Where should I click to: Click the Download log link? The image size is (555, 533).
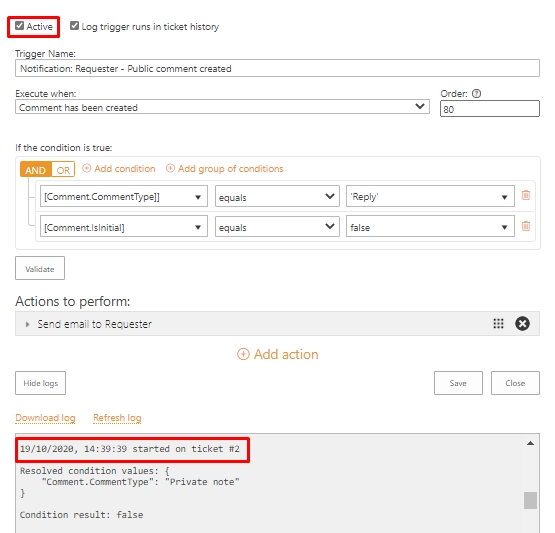click(x=45, y=418)
